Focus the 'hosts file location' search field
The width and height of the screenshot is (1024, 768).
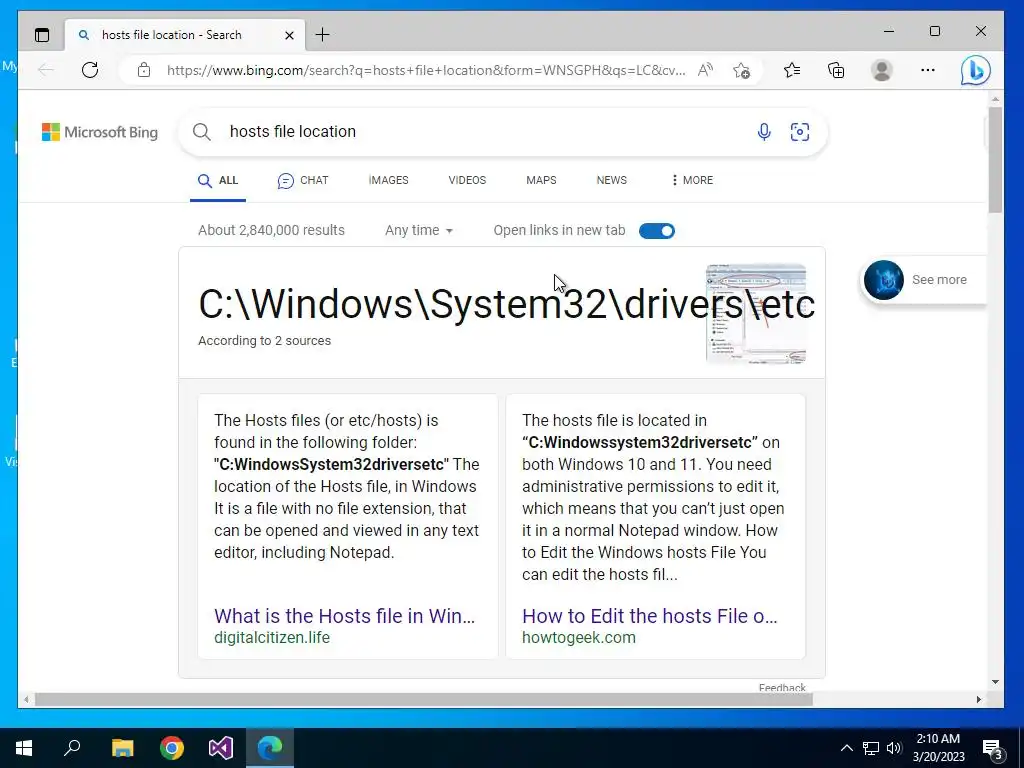(x=483, y=131)
